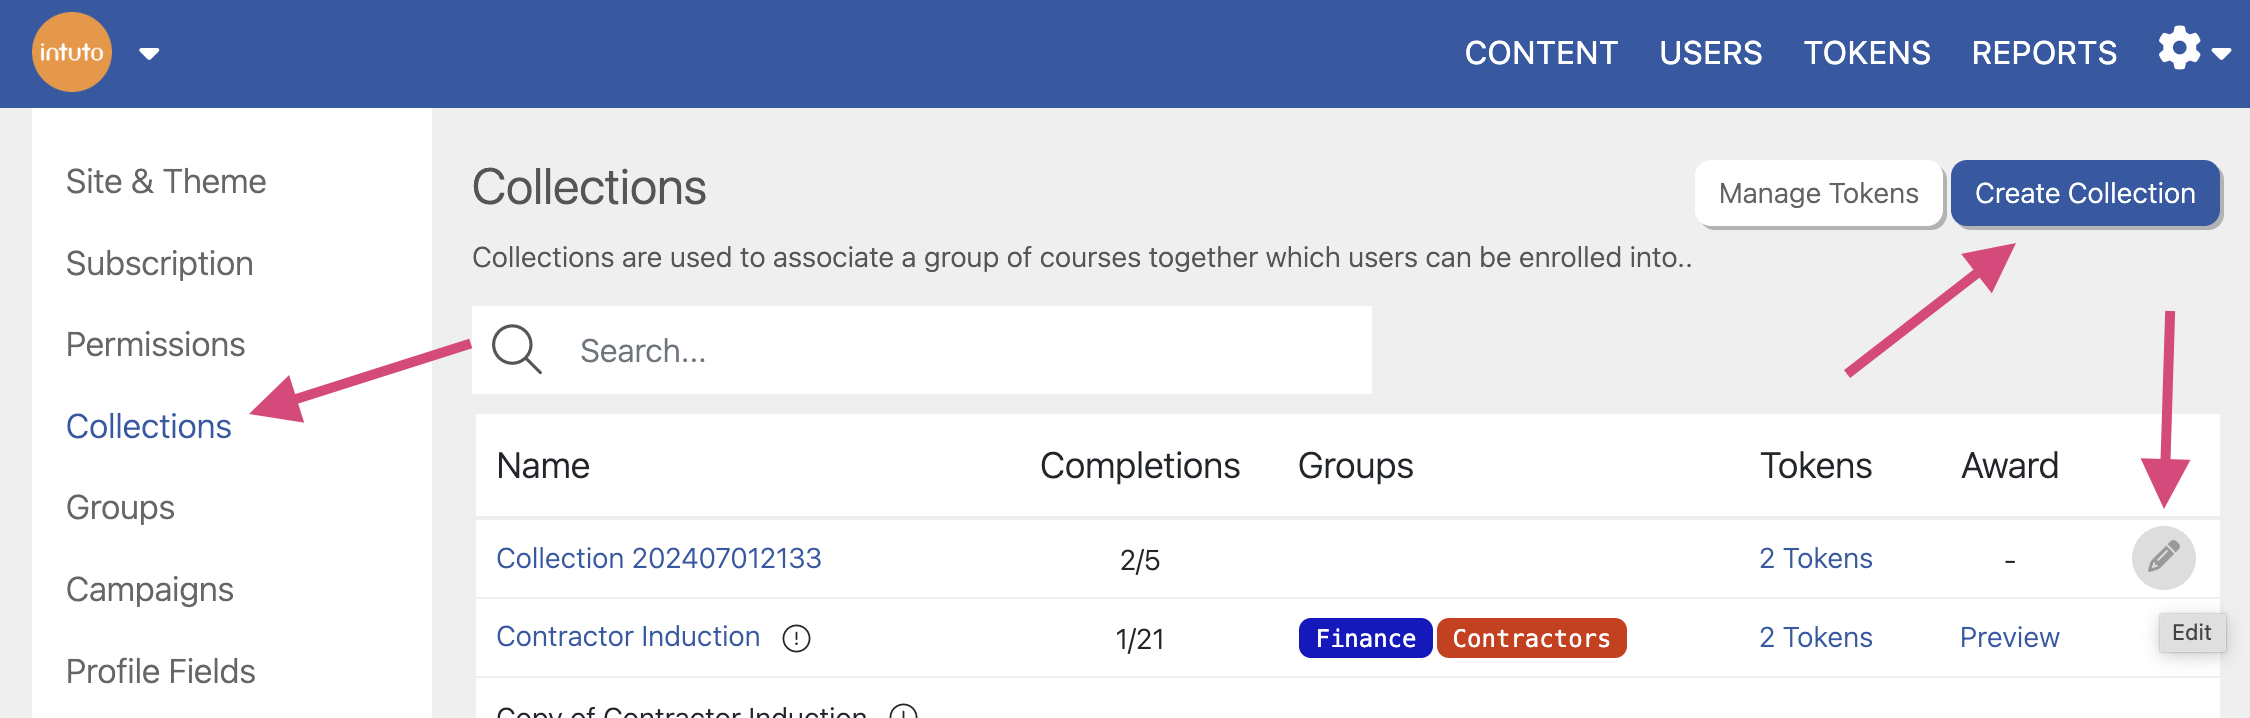Open the dropdown arrow beside Intuto logo
Viewport: 2250px width, 718px height.
(x=149, y=54)
